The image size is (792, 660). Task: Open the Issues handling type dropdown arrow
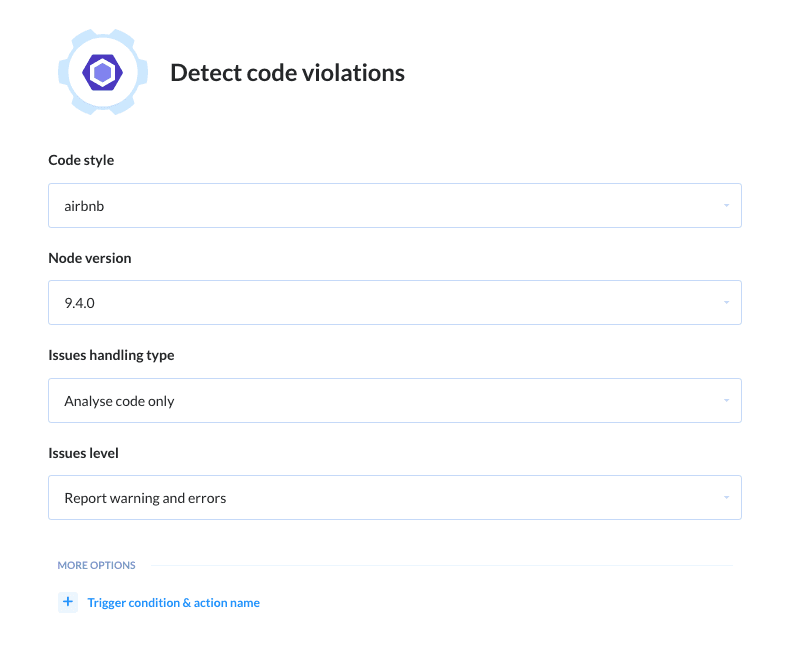click(x=726, y=401)
